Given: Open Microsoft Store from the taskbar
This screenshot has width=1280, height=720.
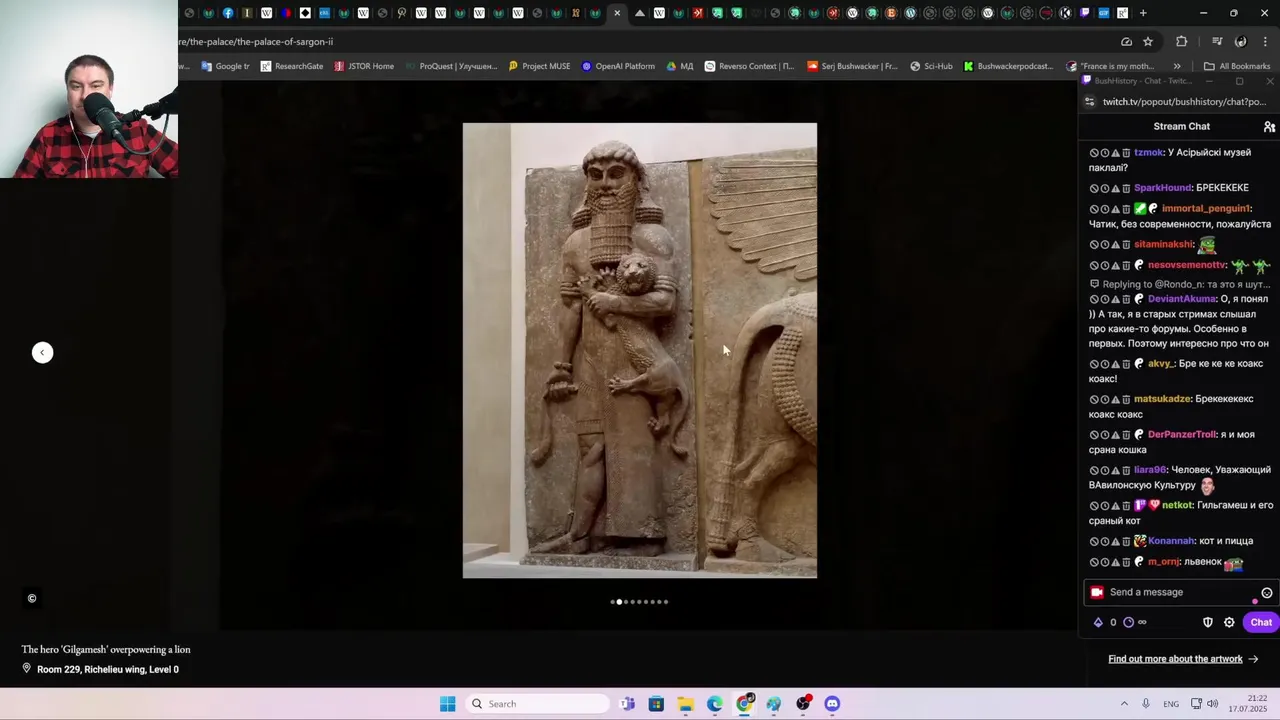Looking at the screenshot, I should coord(656,704).
